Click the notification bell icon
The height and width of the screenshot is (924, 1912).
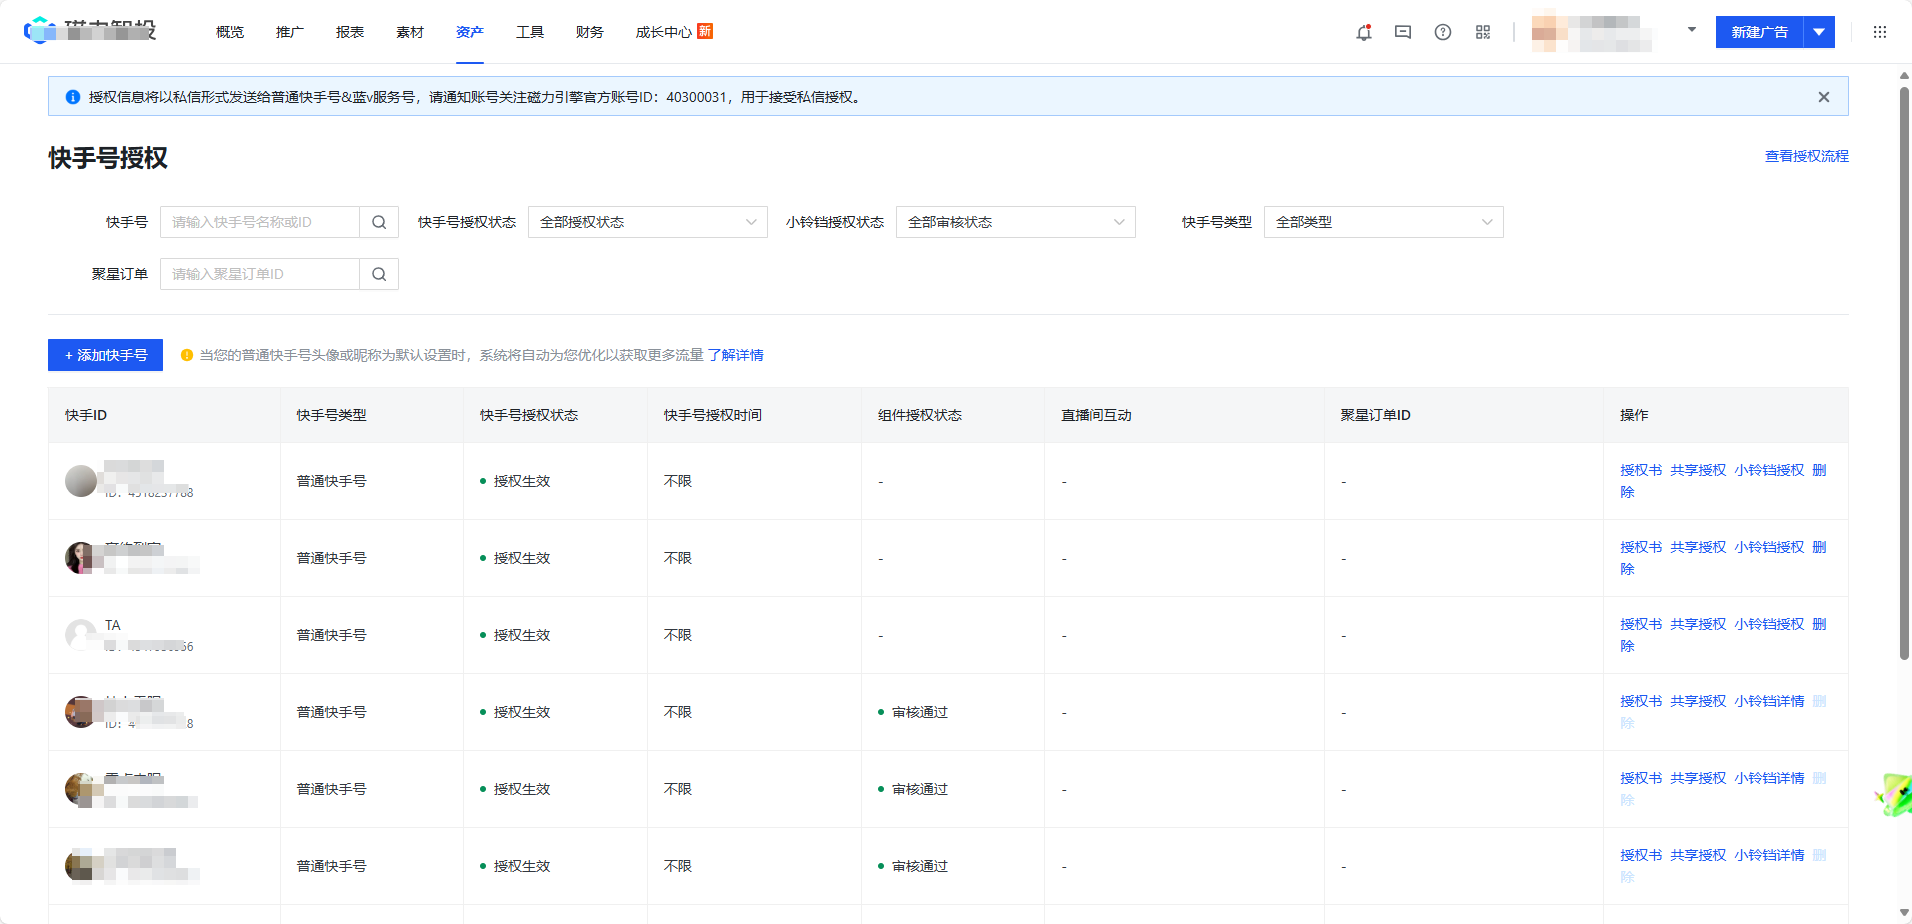point(1363,32)
